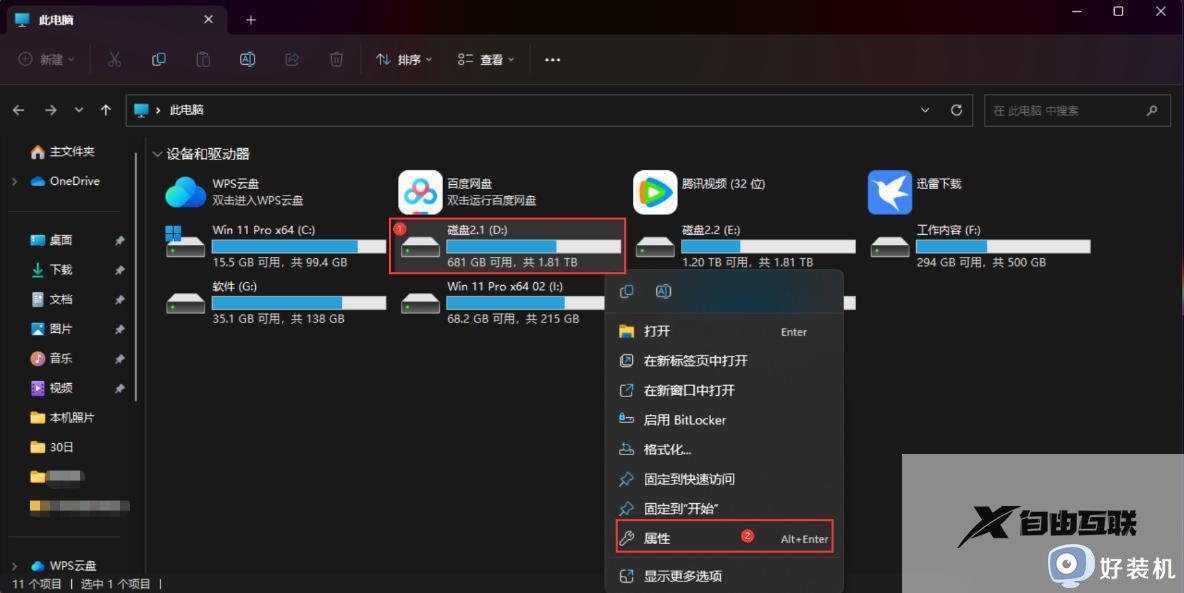Open the 排序 dropdown
This screenshot has height=593, width=1184.
coord(403,59)
